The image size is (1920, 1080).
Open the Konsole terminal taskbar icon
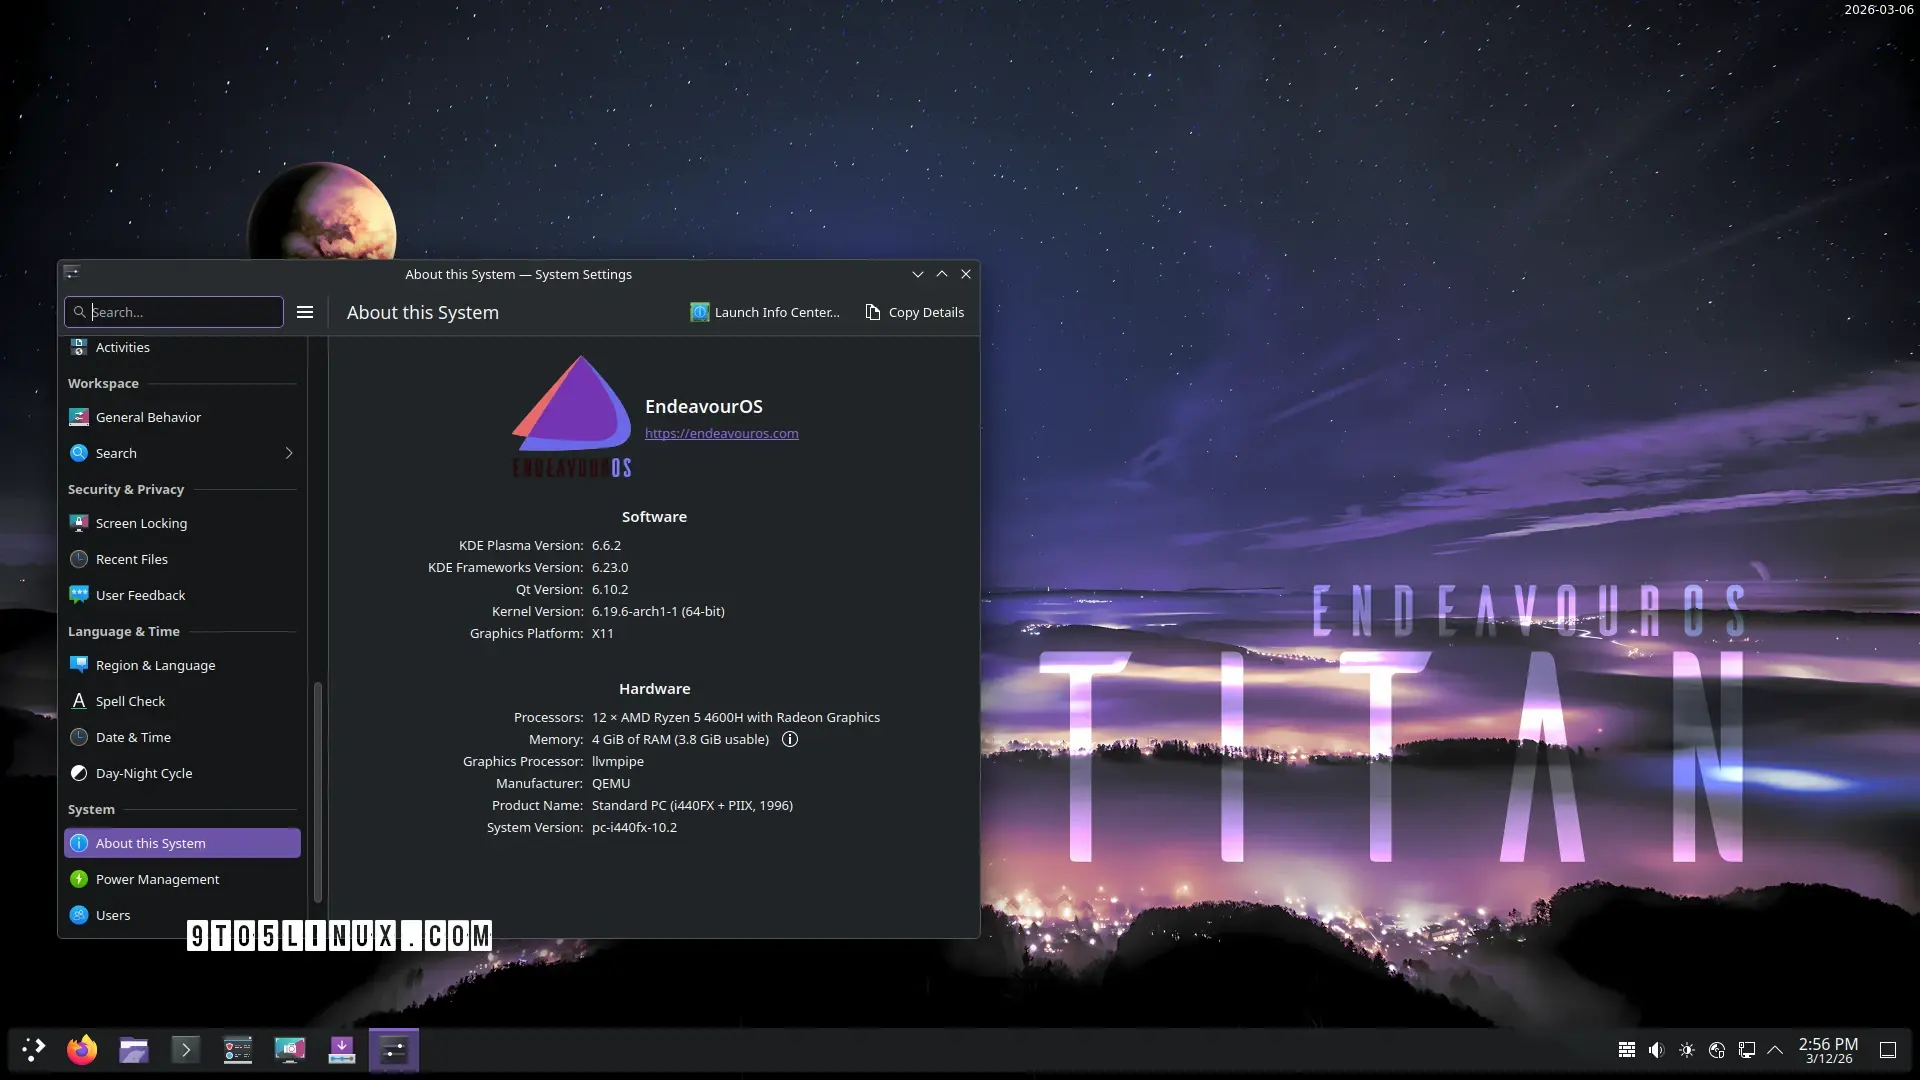pos(186,1049)
